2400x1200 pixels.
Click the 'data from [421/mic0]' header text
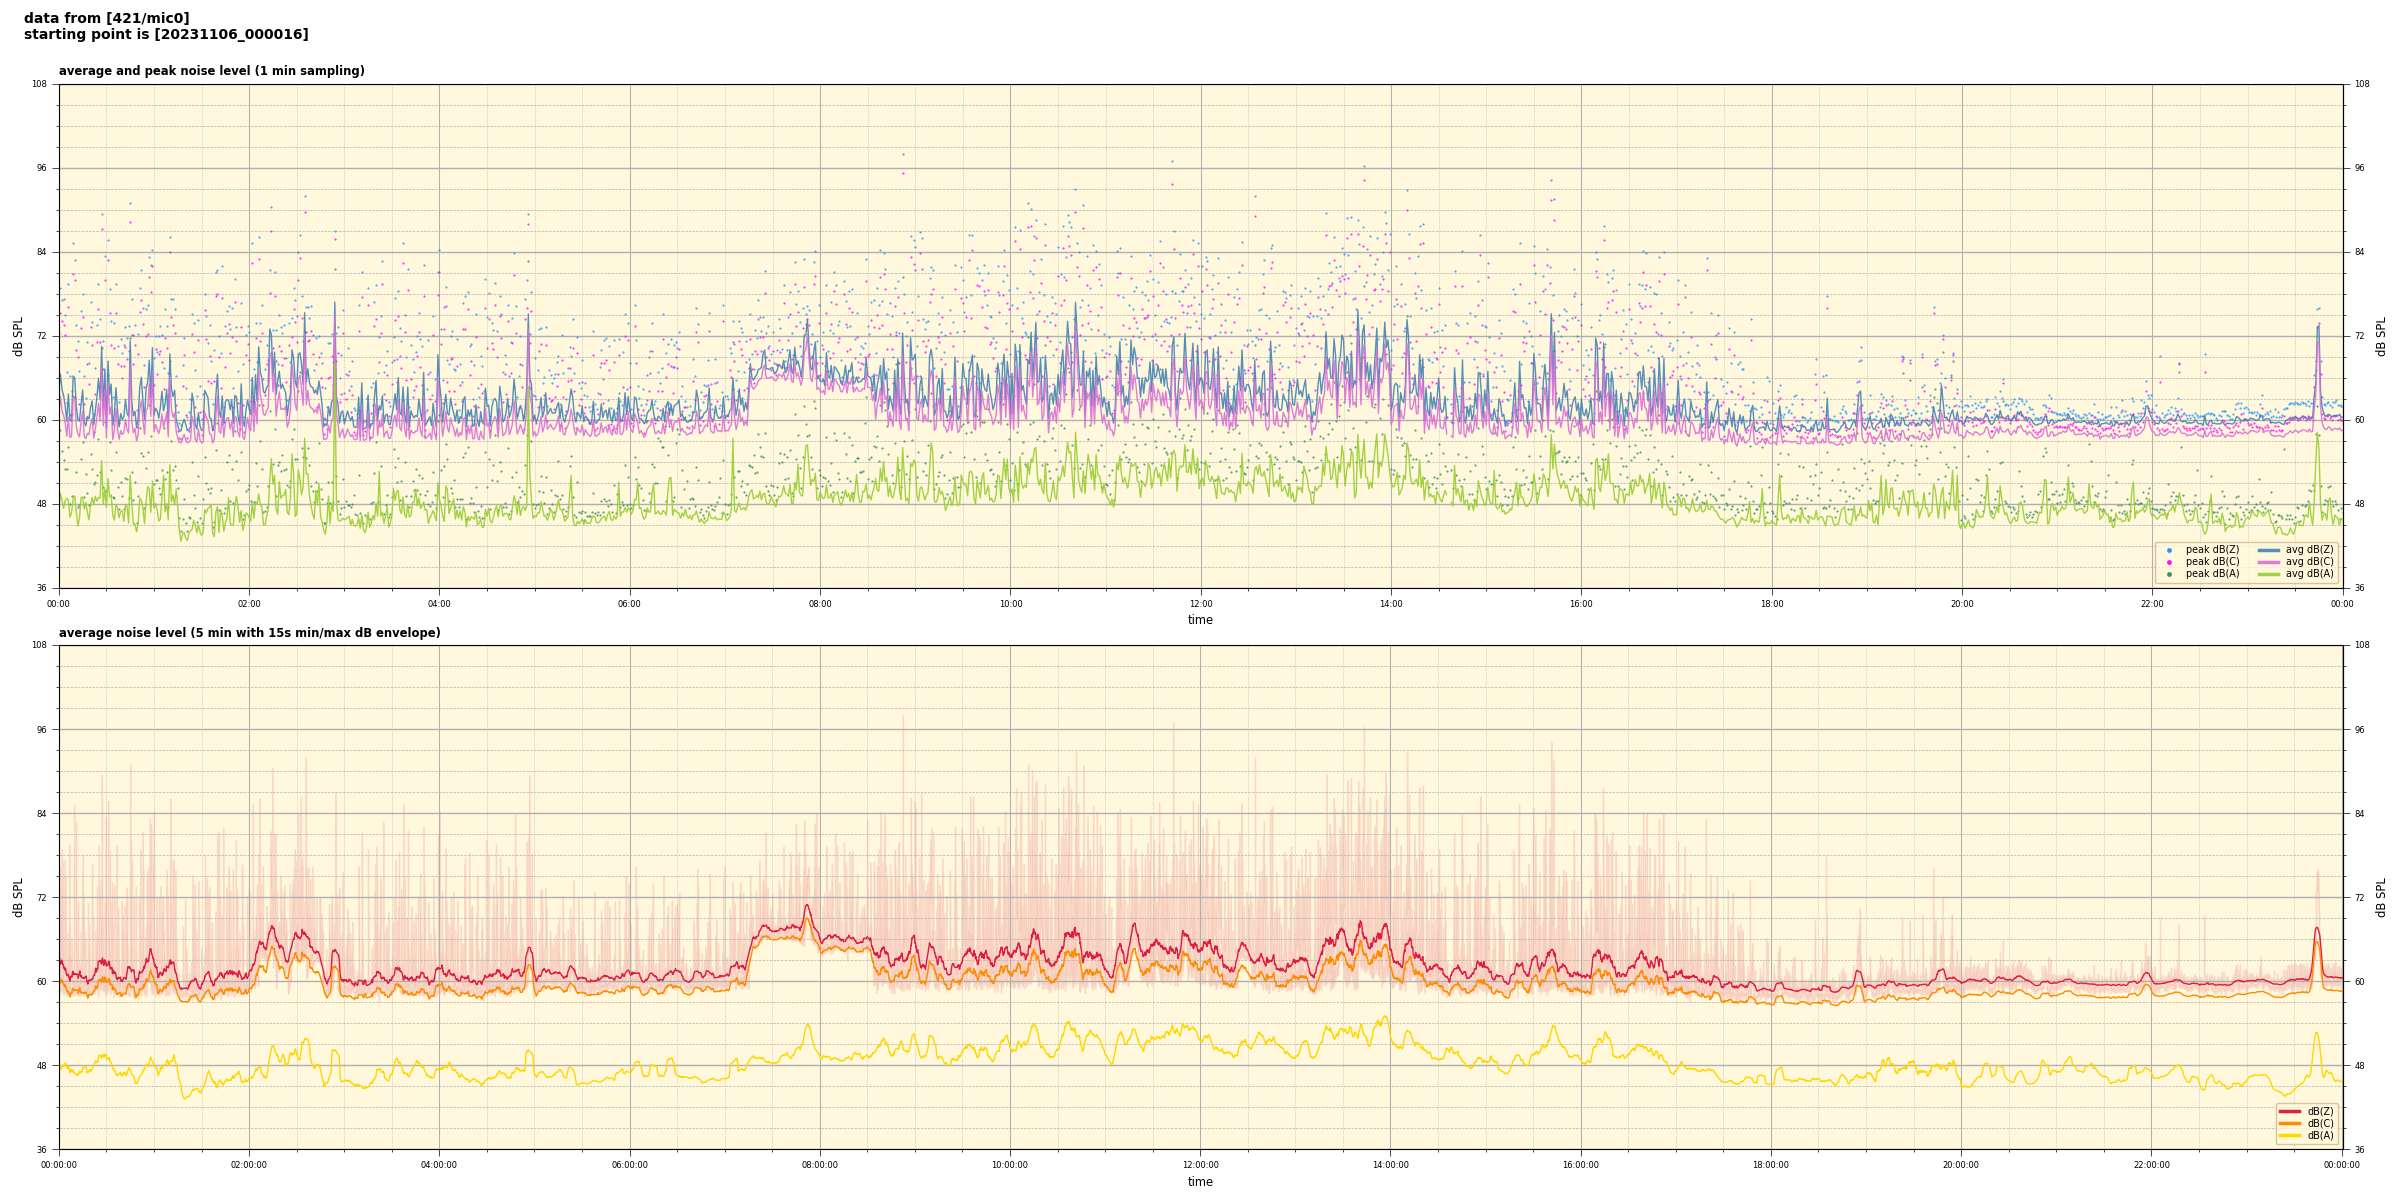[107, 18]
